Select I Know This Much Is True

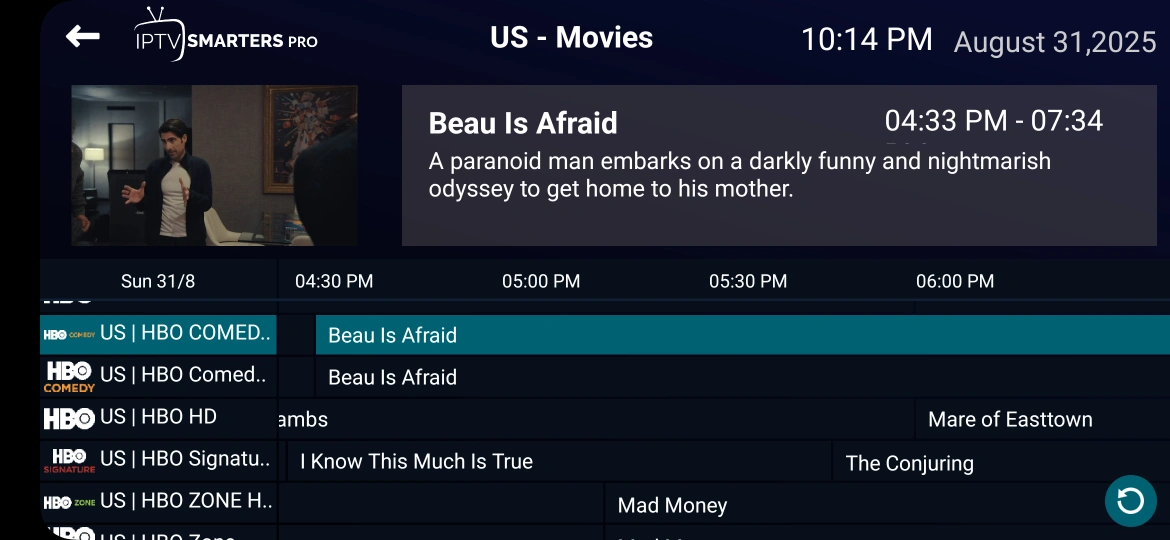point(559,461)
